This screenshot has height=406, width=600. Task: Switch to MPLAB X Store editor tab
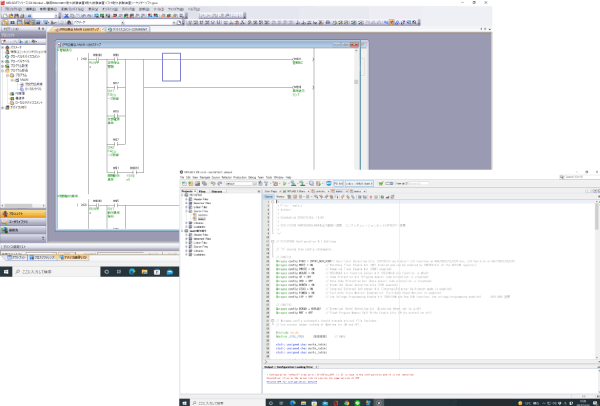click(x=296, y=191)
